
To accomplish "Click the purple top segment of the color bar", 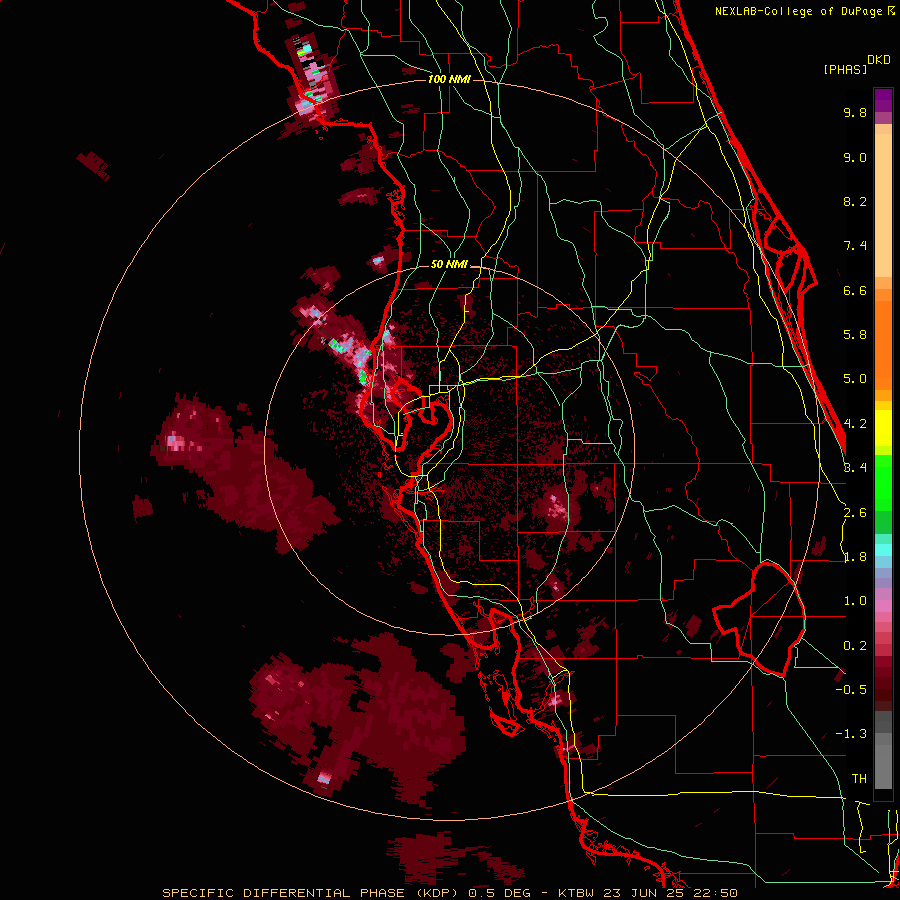I will 883,100.
